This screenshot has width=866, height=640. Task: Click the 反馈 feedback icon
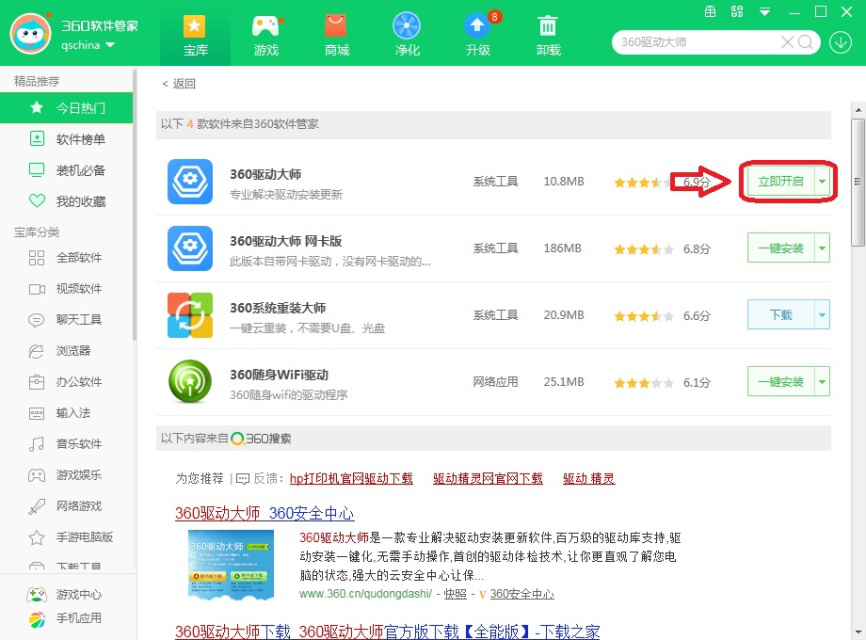(242, 479)
